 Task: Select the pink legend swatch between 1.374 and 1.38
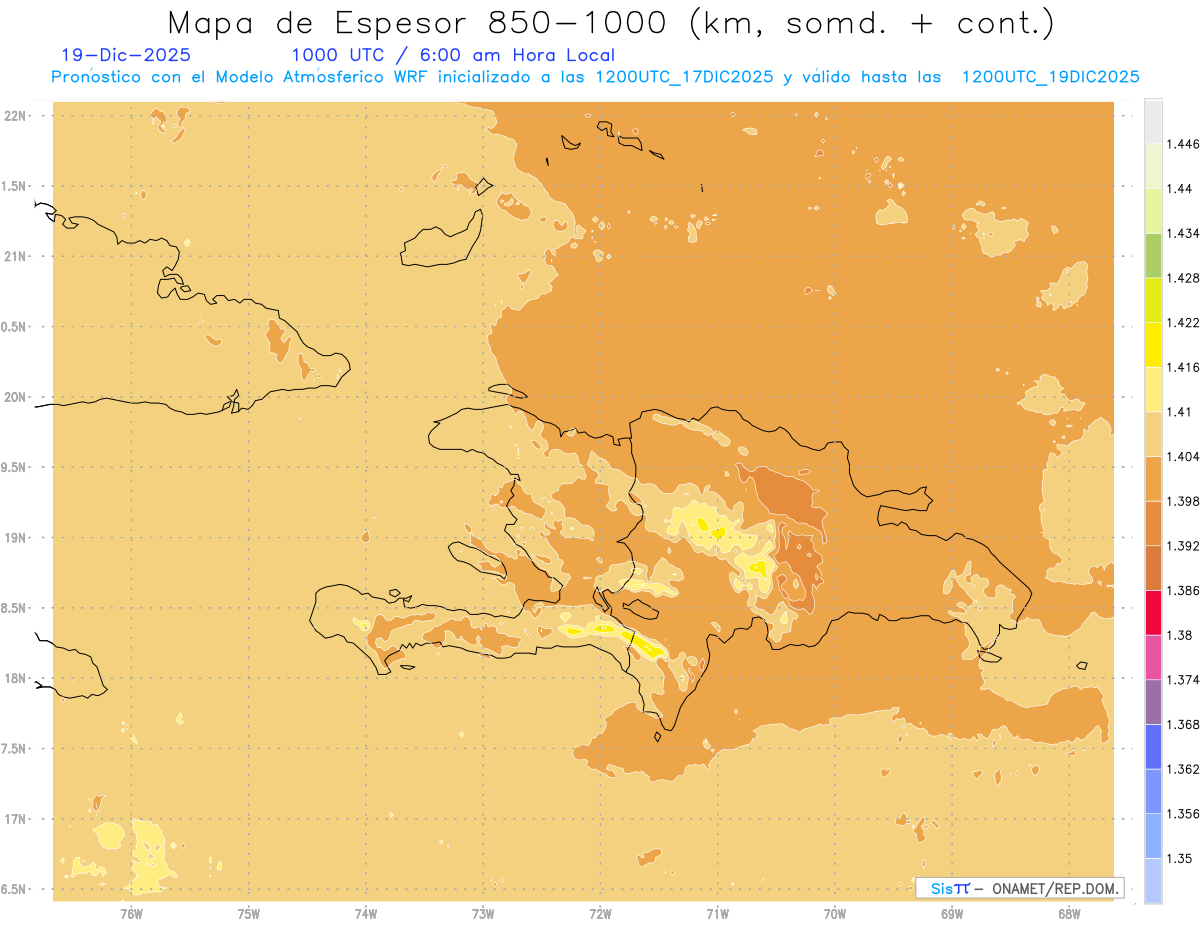[x=1153, y=657]
